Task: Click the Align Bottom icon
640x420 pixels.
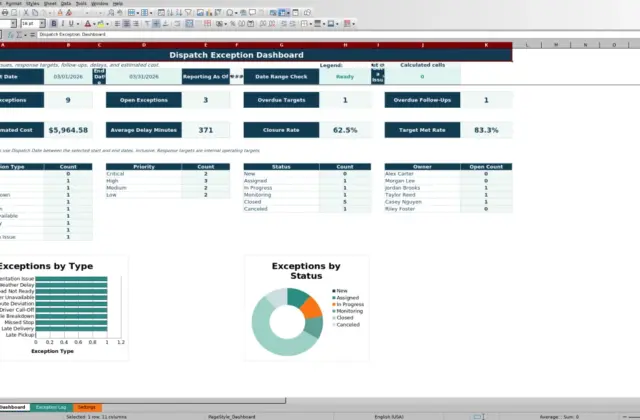Action: [165, 24]
